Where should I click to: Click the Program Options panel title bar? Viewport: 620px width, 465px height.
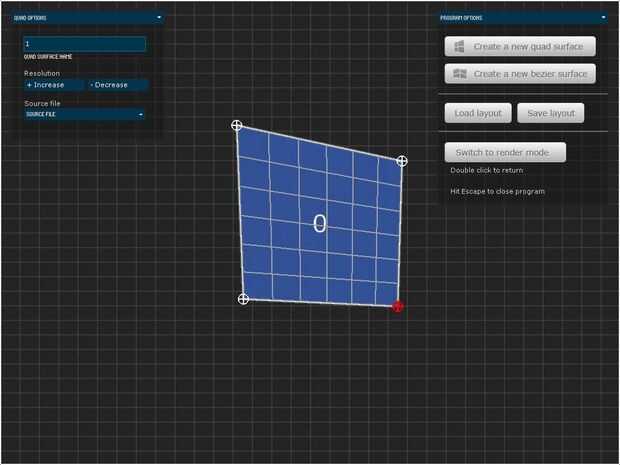(x=523, y=18)
